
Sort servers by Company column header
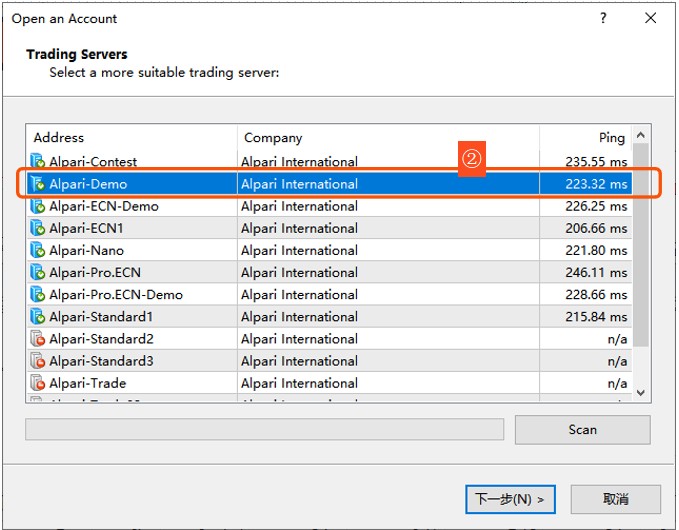[388, 137]
